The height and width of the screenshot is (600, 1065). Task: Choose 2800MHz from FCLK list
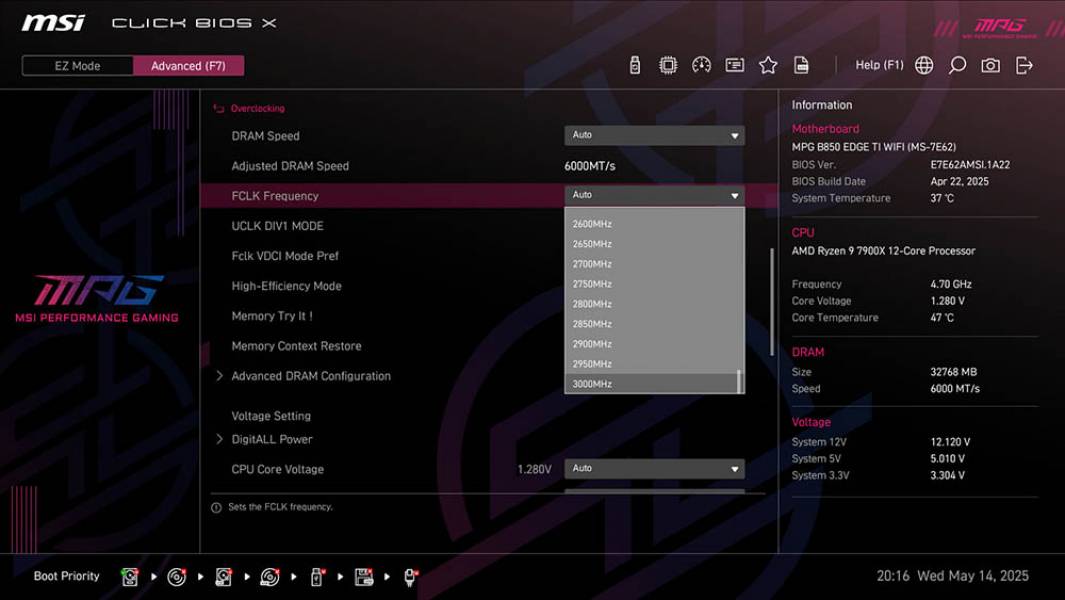(654, 304)
